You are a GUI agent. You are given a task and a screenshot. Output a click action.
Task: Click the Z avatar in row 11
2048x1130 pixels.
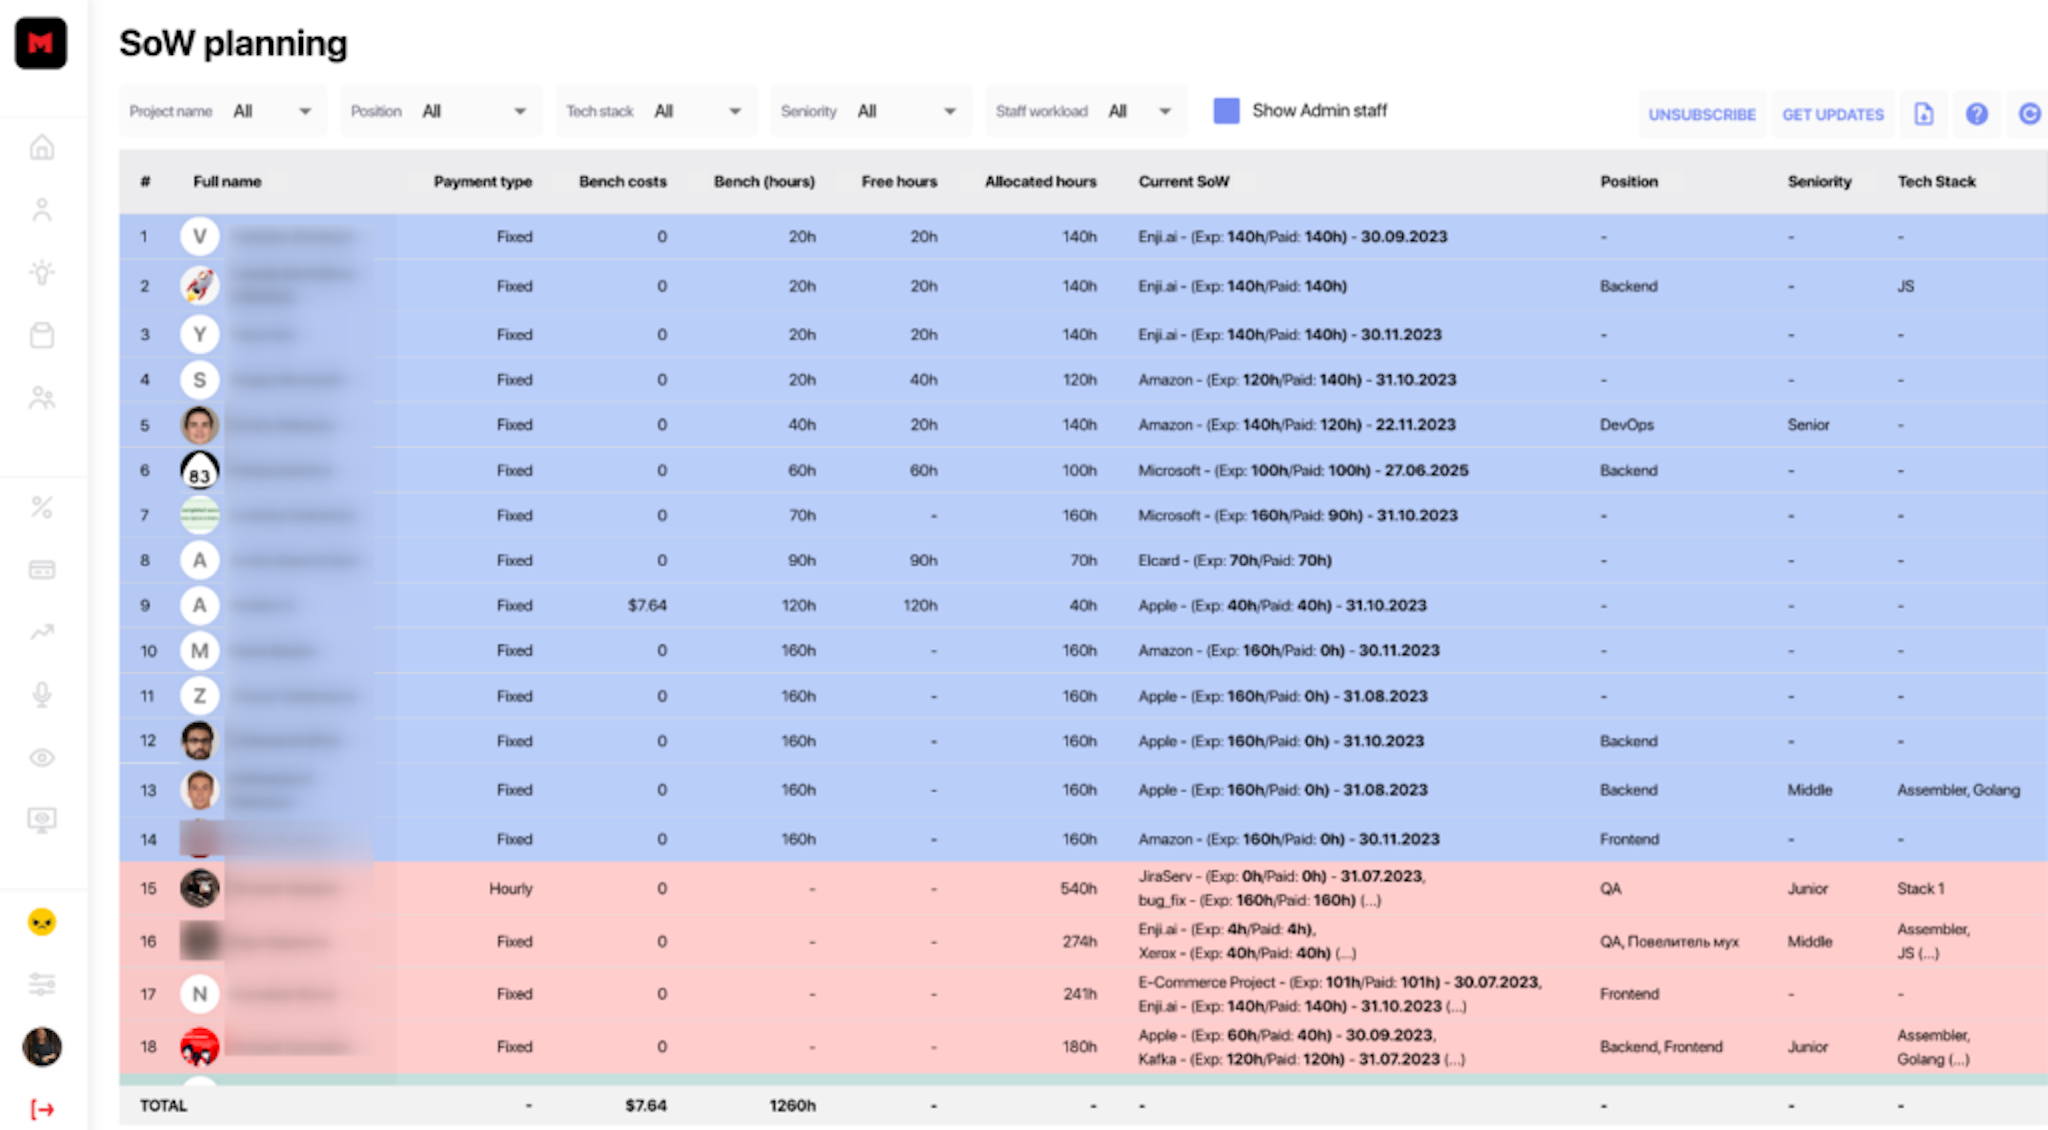click(x=200, y=696)
